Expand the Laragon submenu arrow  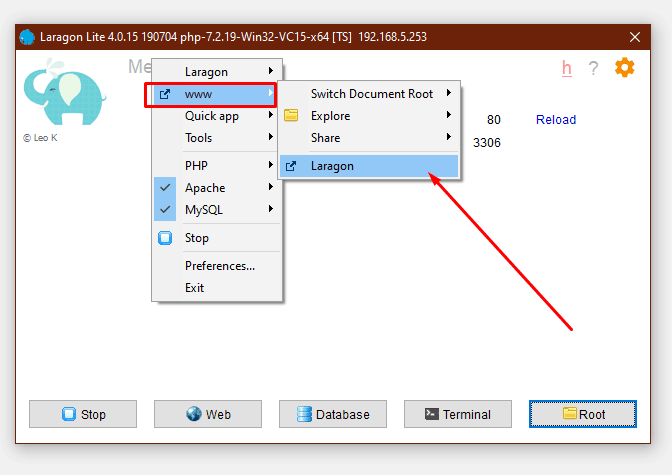(271, 70)
